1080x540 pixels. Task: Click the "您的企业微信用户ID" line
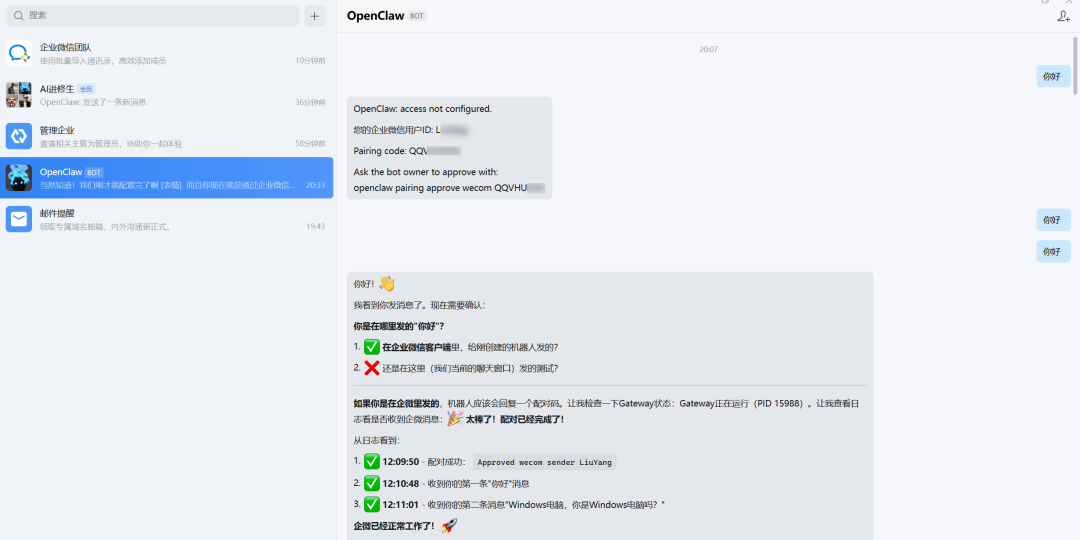412,129
